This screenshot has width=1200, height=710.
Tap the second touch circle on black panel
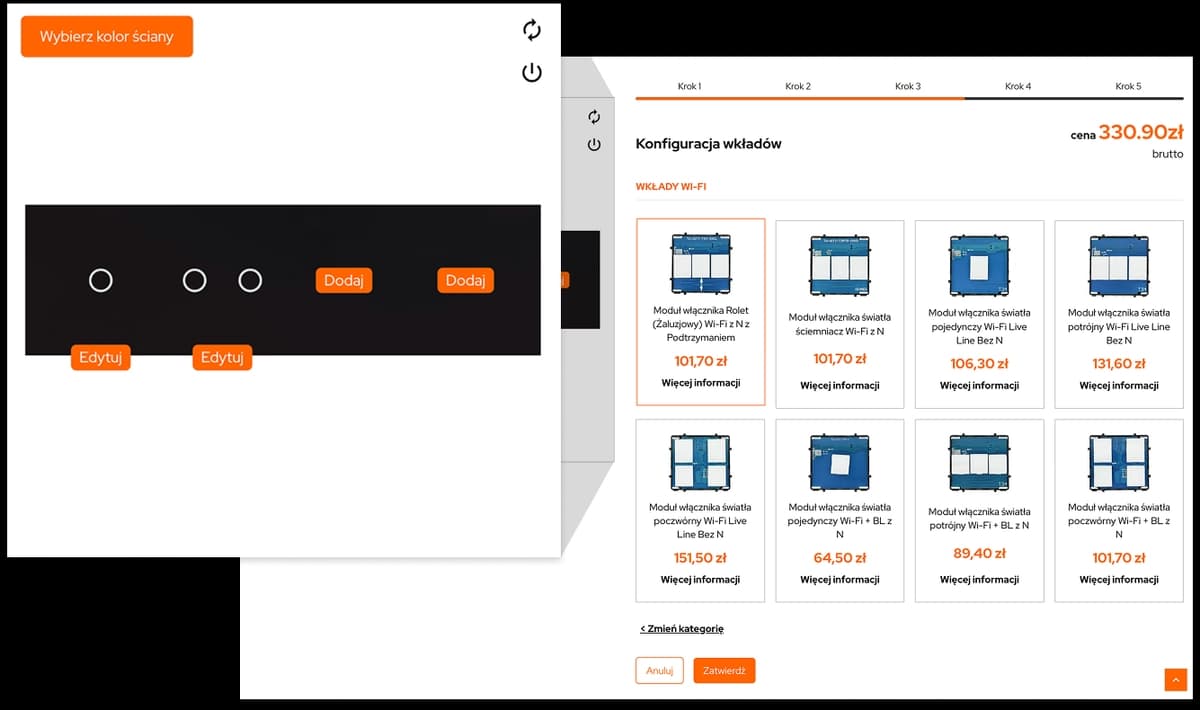tap(195, 281)
